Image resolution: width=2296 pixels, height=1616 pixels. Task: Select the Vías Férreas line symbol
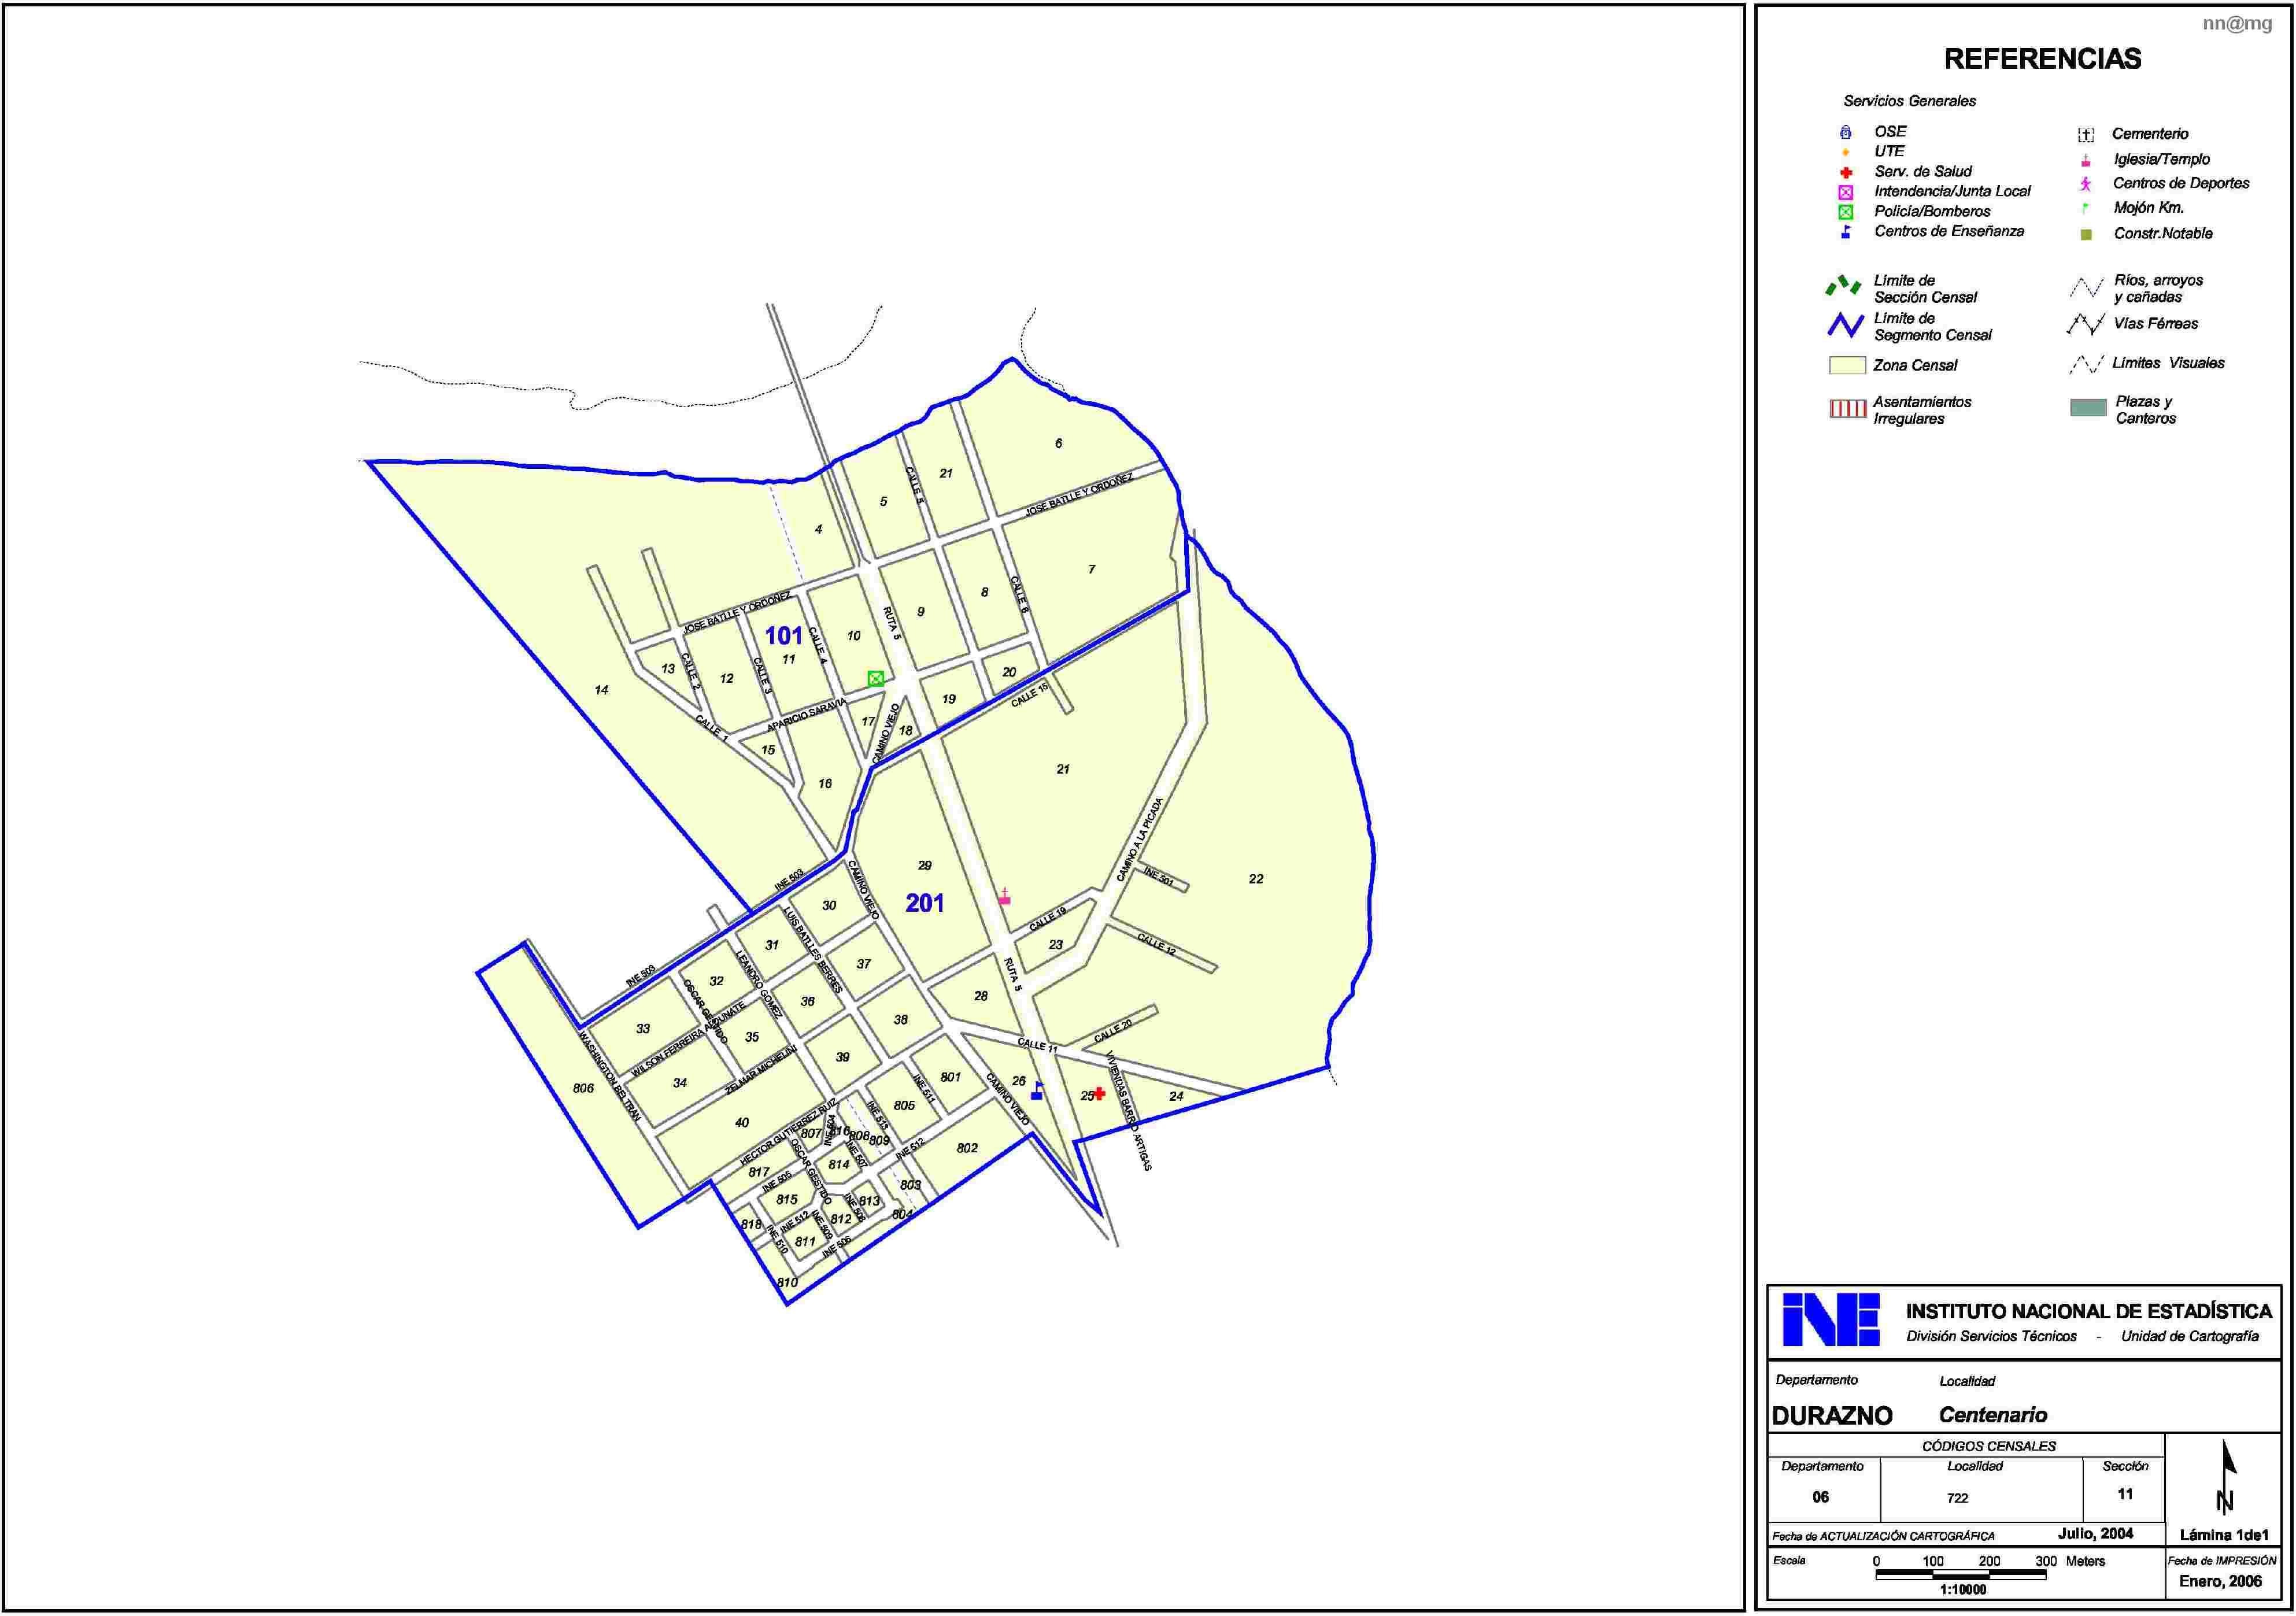(2086, 324)
